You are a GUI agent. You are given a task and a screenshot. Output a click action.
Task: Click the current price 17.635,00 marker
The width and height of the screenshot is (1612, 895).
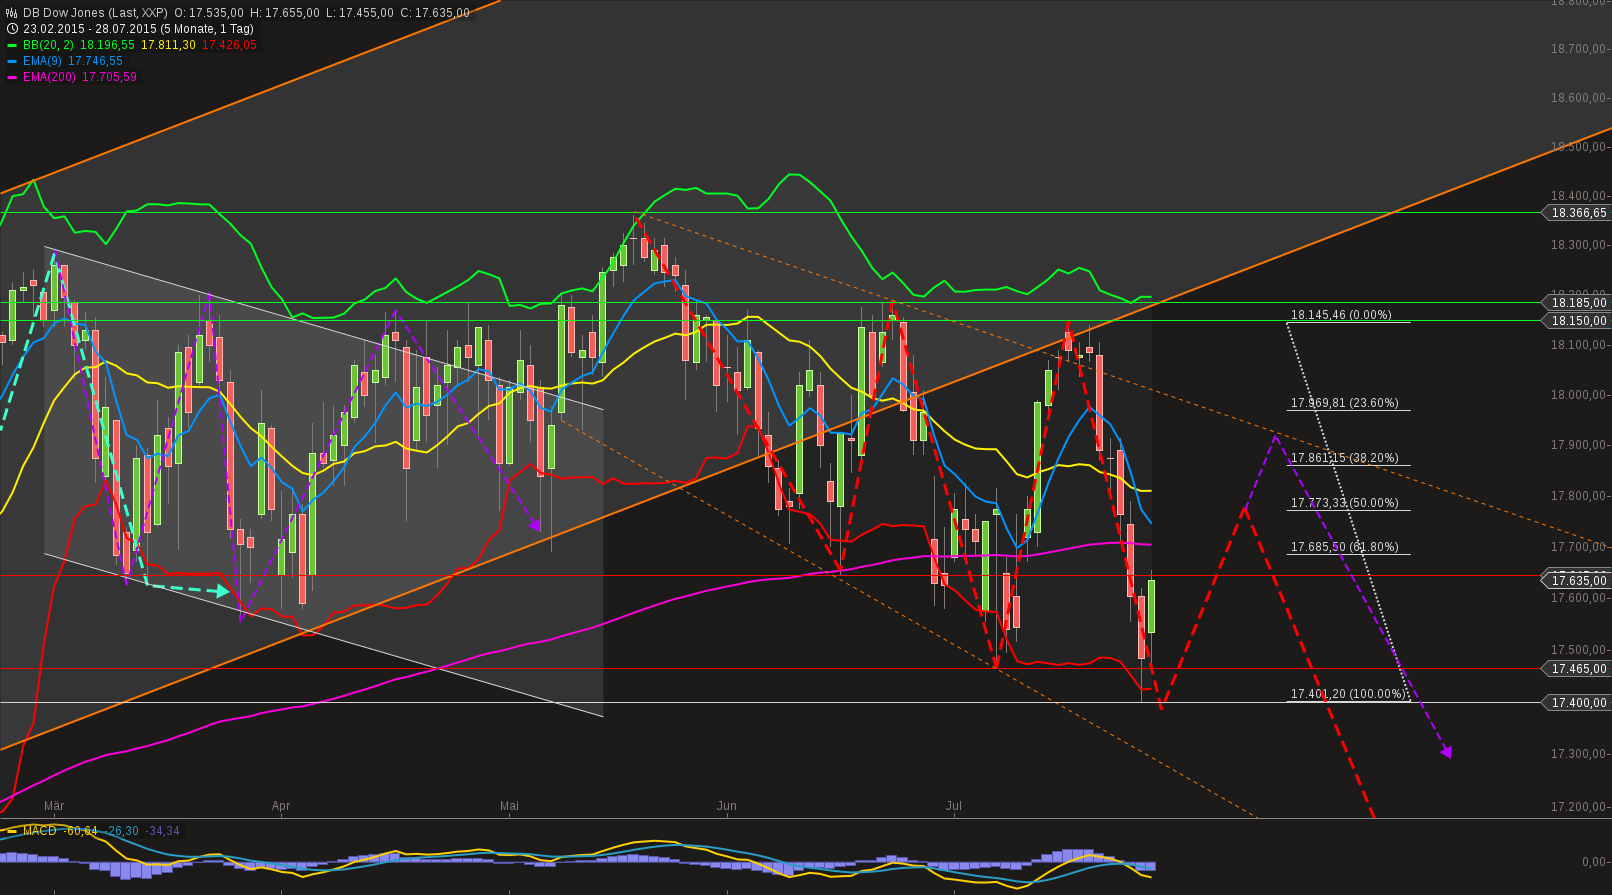coord(1577,580)
